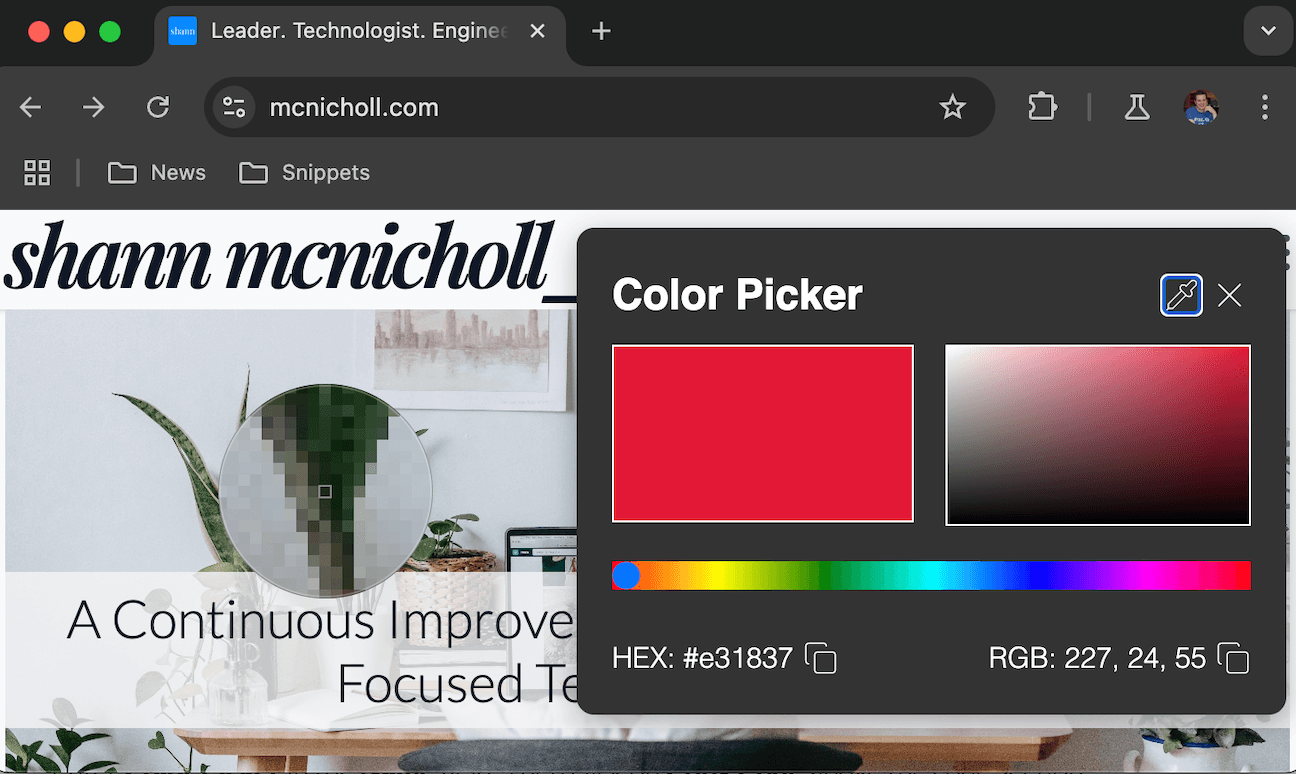Close the Color Picker with its X button

point(1229,295)
